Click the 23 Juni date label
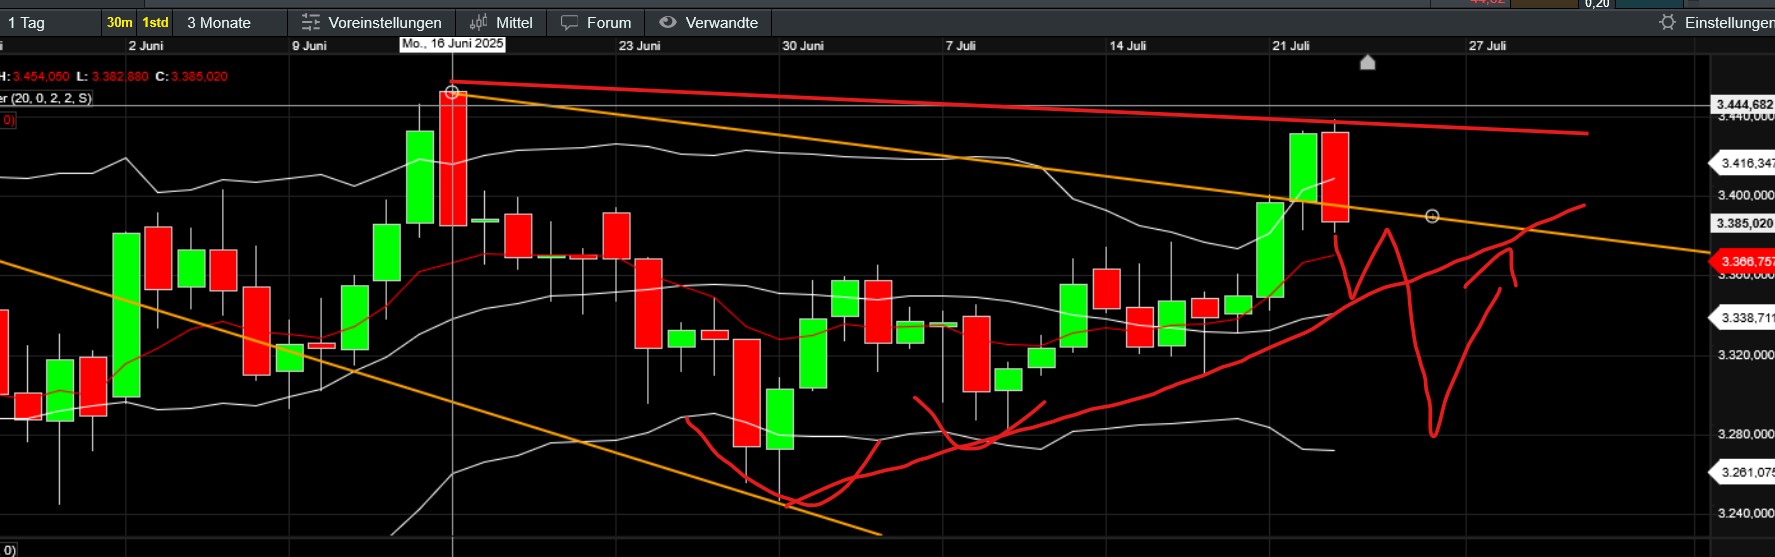The height and width of the screenshot is (557, 1775). point(640,46)
